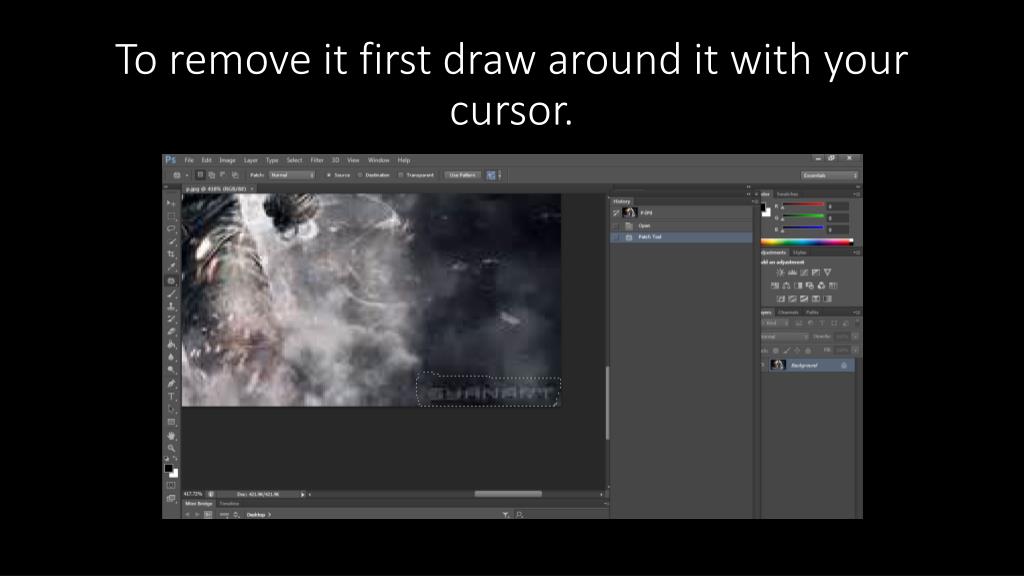Select the Quick Selection tool
The image size is (1024, 576).
tap(171, 242)
